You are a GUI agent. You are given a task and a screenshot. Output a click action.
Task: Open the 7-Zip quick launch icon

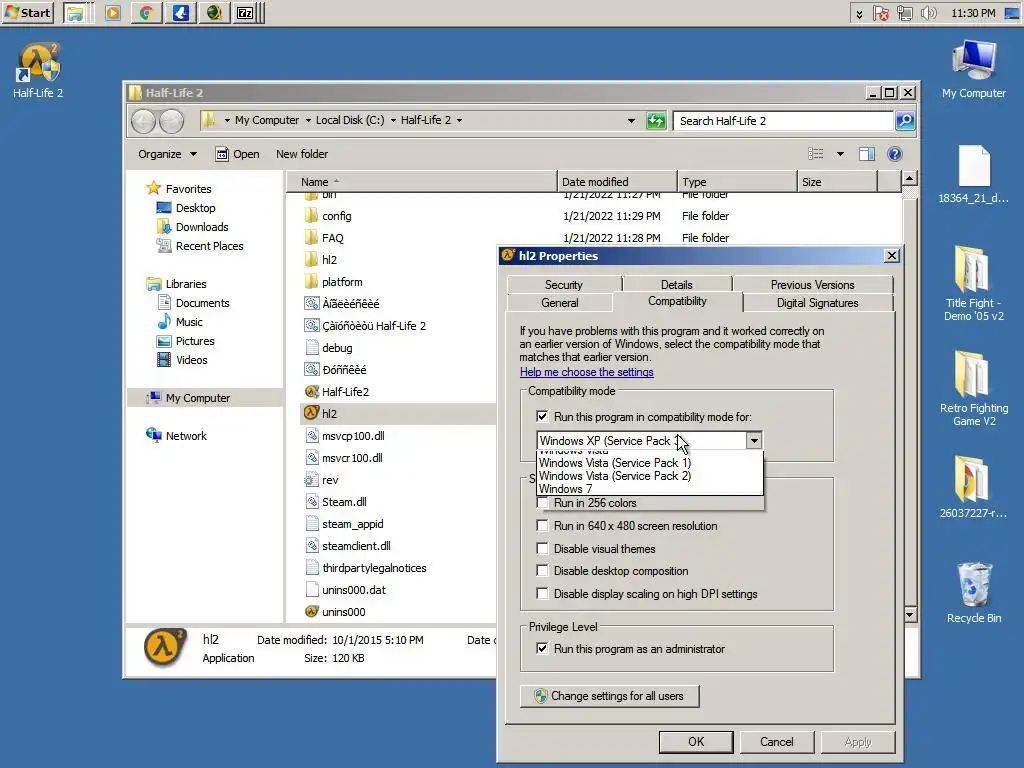pyautogui.click(x=244, y=13)
